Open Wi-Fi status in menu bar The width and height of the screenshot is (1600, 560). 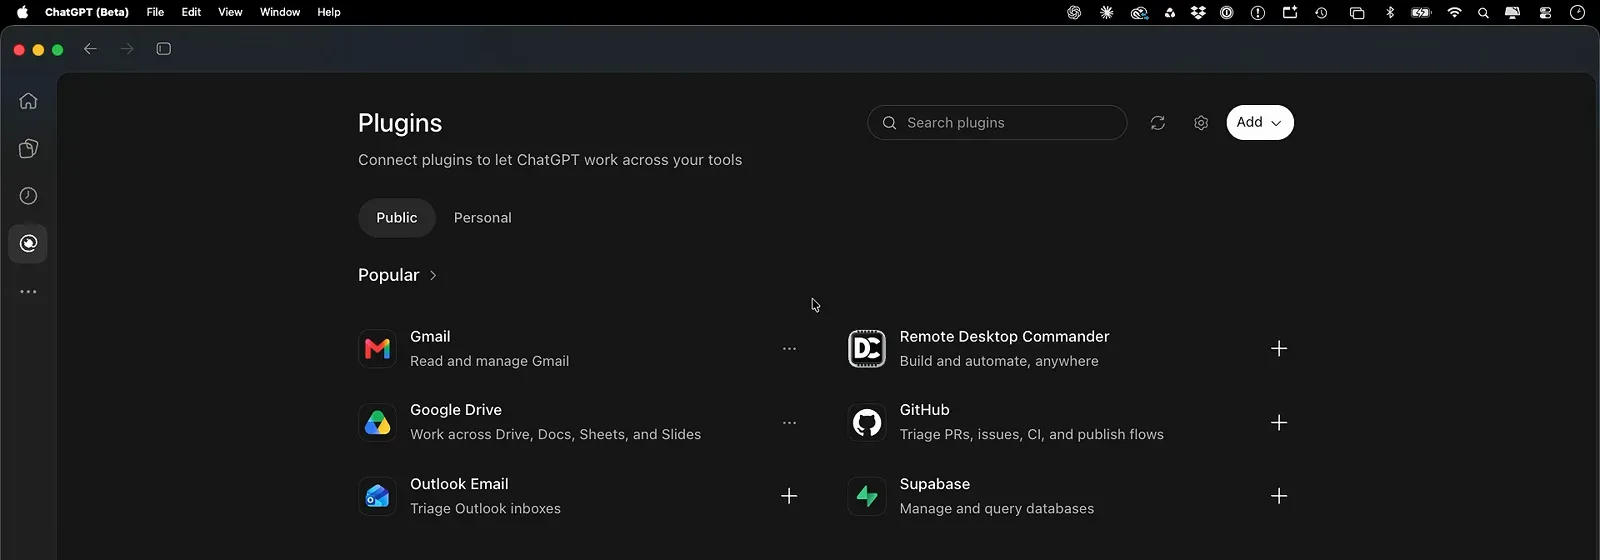(x=1454, y=13)
